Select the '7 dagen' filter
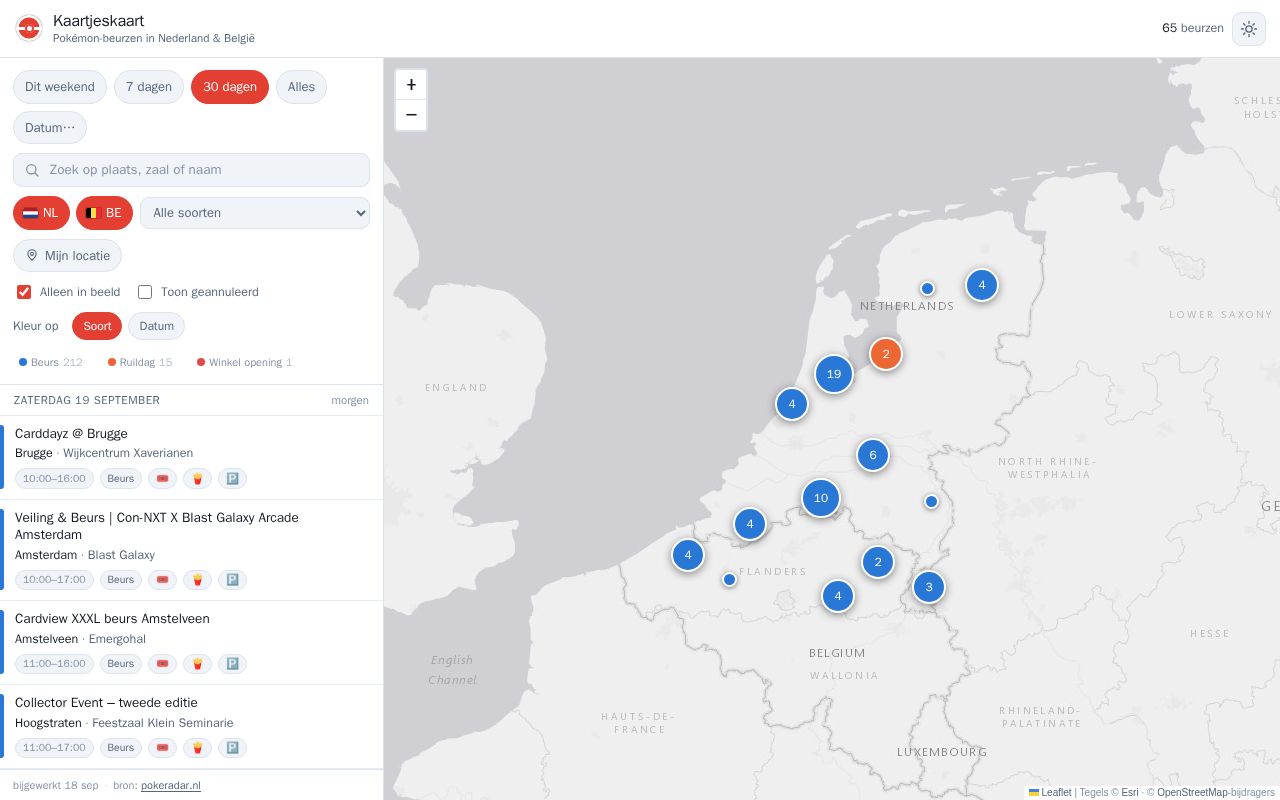Screen dimensions: 1280x800 tap(149, 87)
